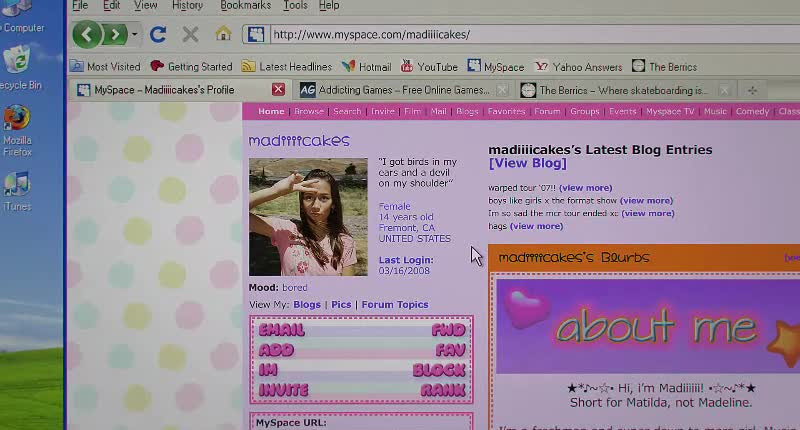Viewport: 800px width, 430px height.
Task: Open the Bookmarks menu
Action: click(x=245, y=6)
